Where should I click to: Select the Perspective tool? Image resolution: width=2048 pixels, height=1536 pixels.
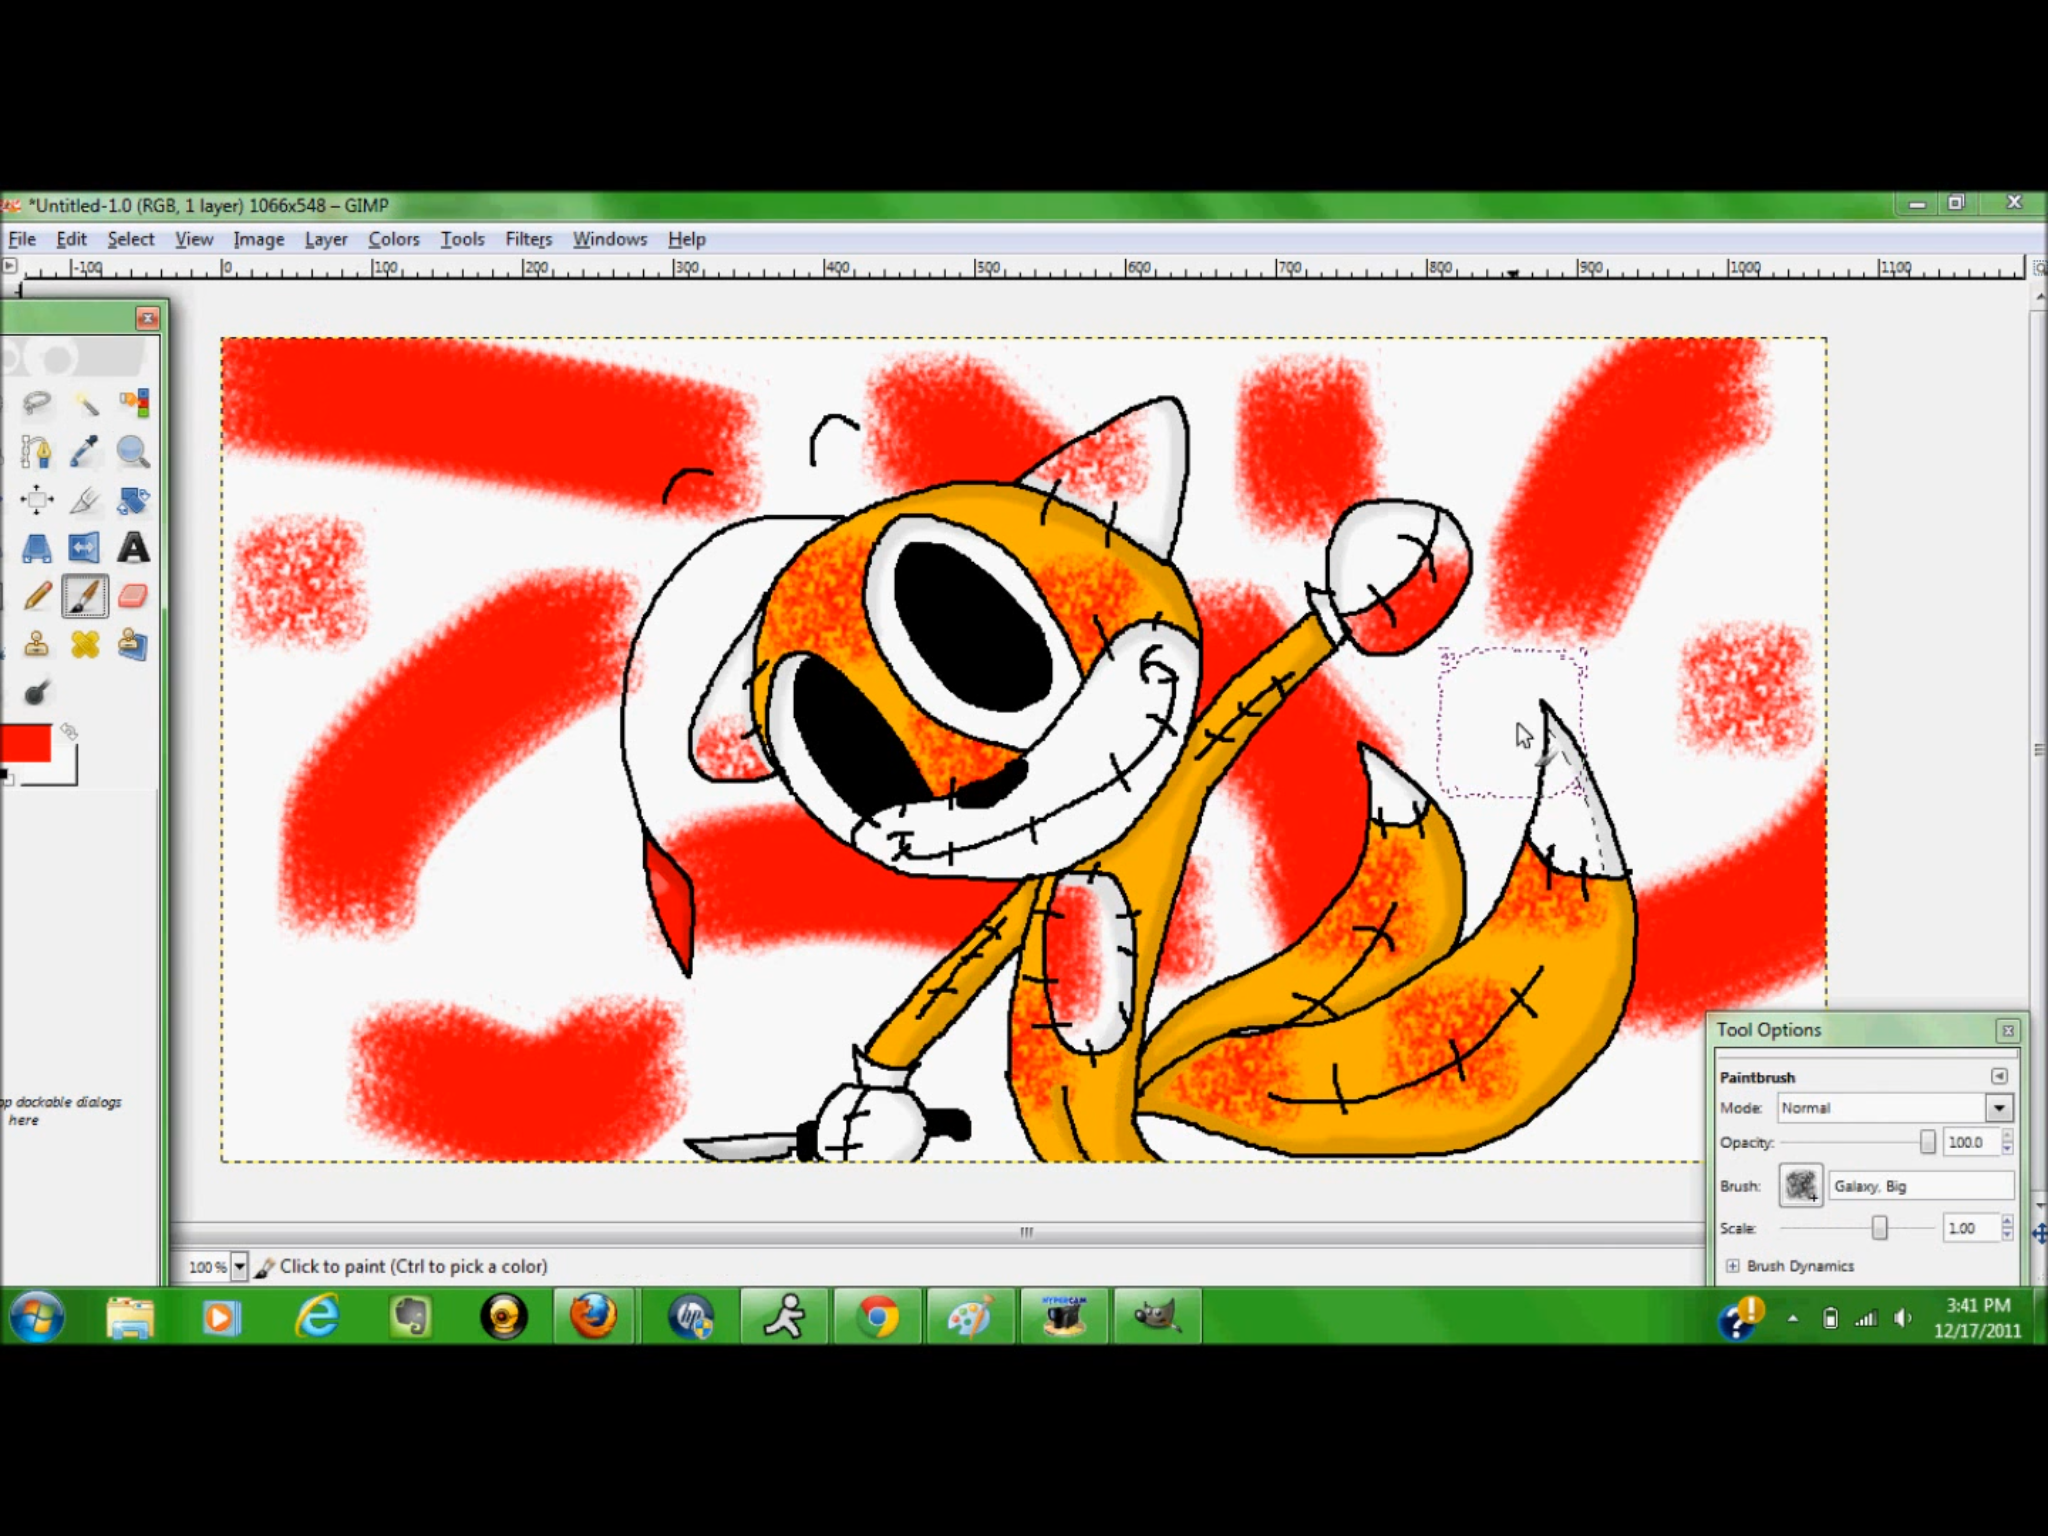click(37, 548)
